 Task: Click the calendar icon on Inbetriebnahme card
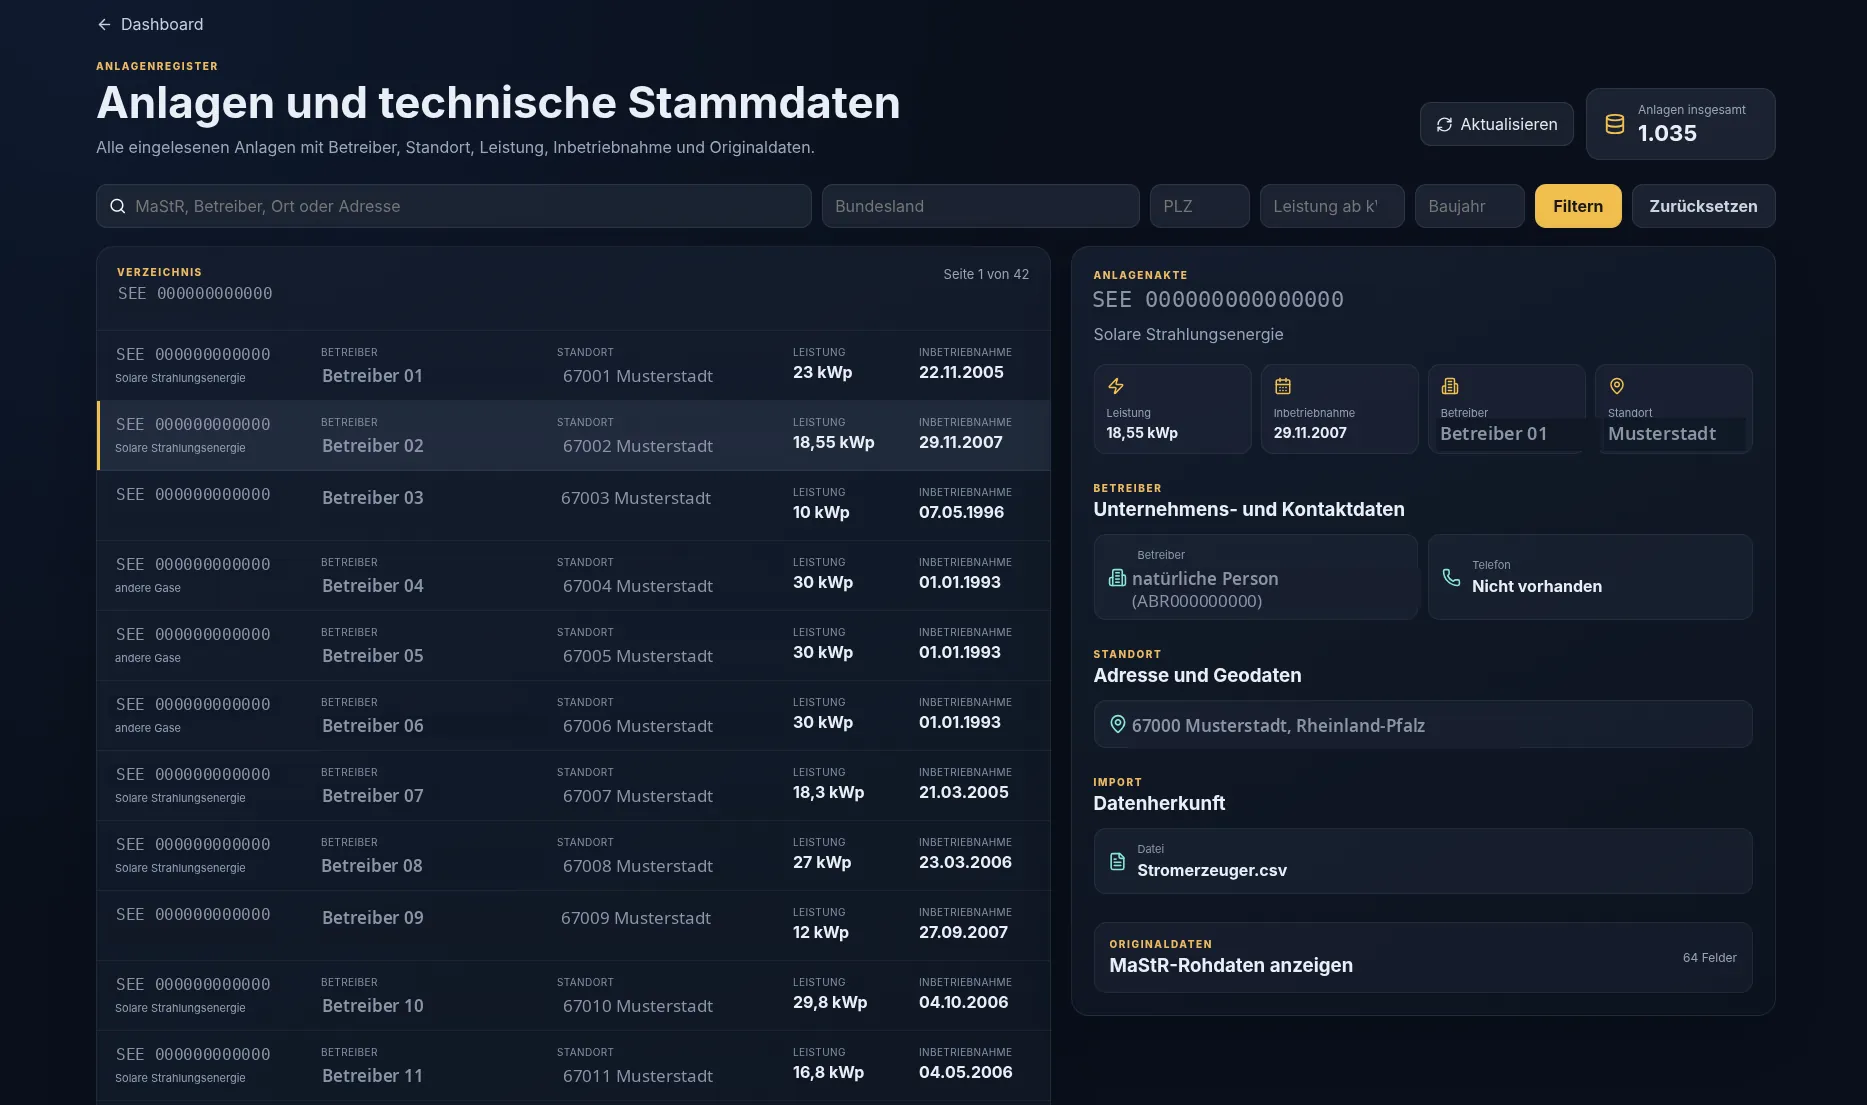click(1283, 386)
